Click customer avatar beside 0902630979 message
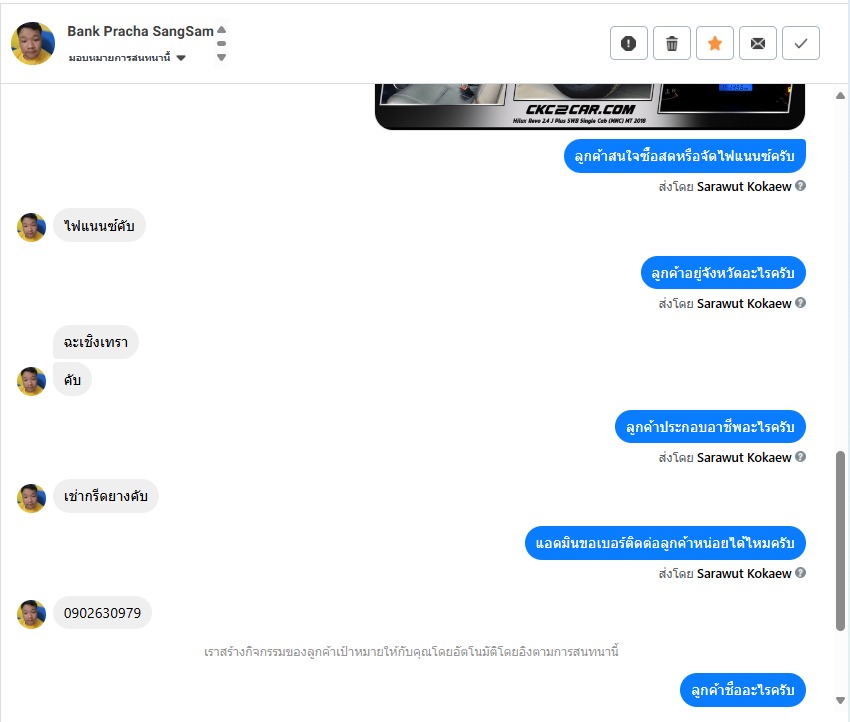 coord(31,614)
